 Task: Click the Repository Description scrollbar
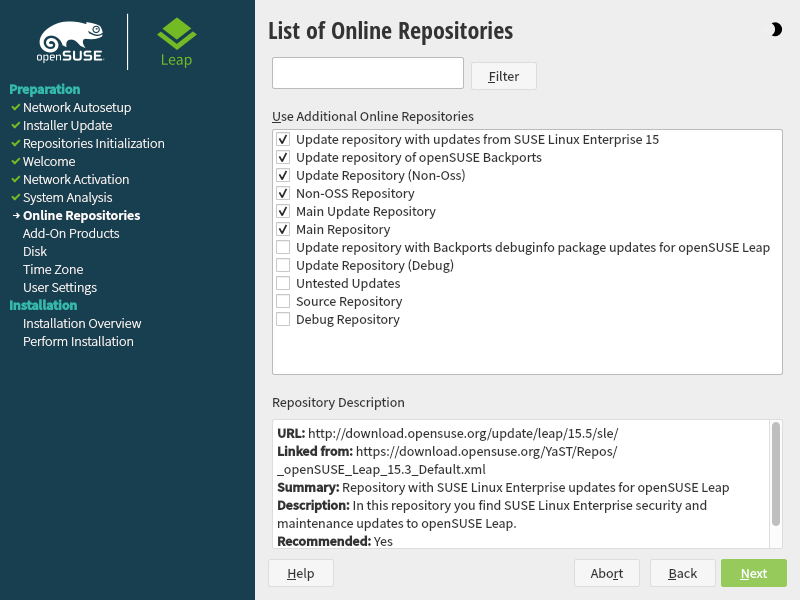775,473
